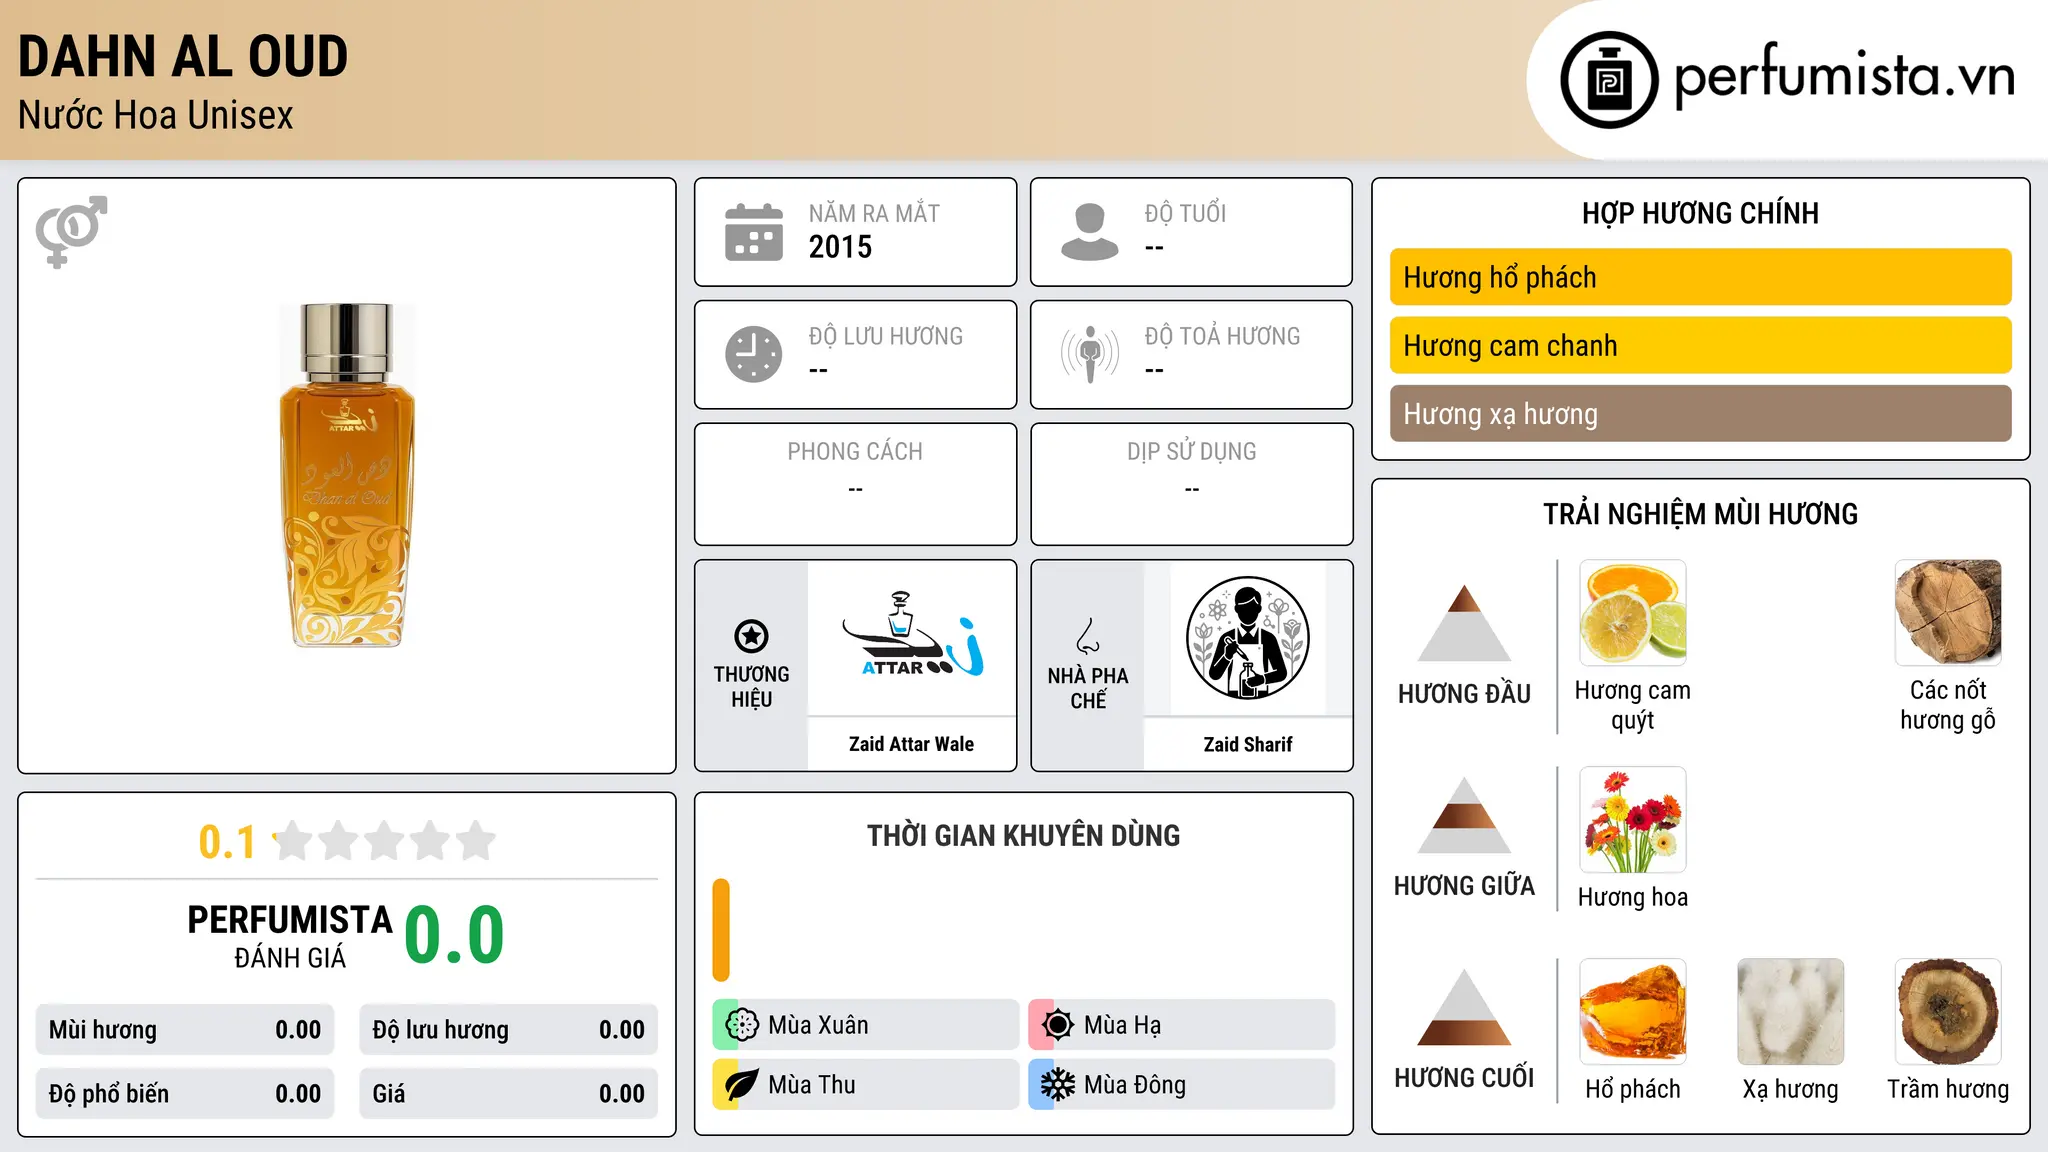Click the Mùi hương 0.00 score row
This screenshot has height=1152, width=2048.
(x=185, y=1029)
